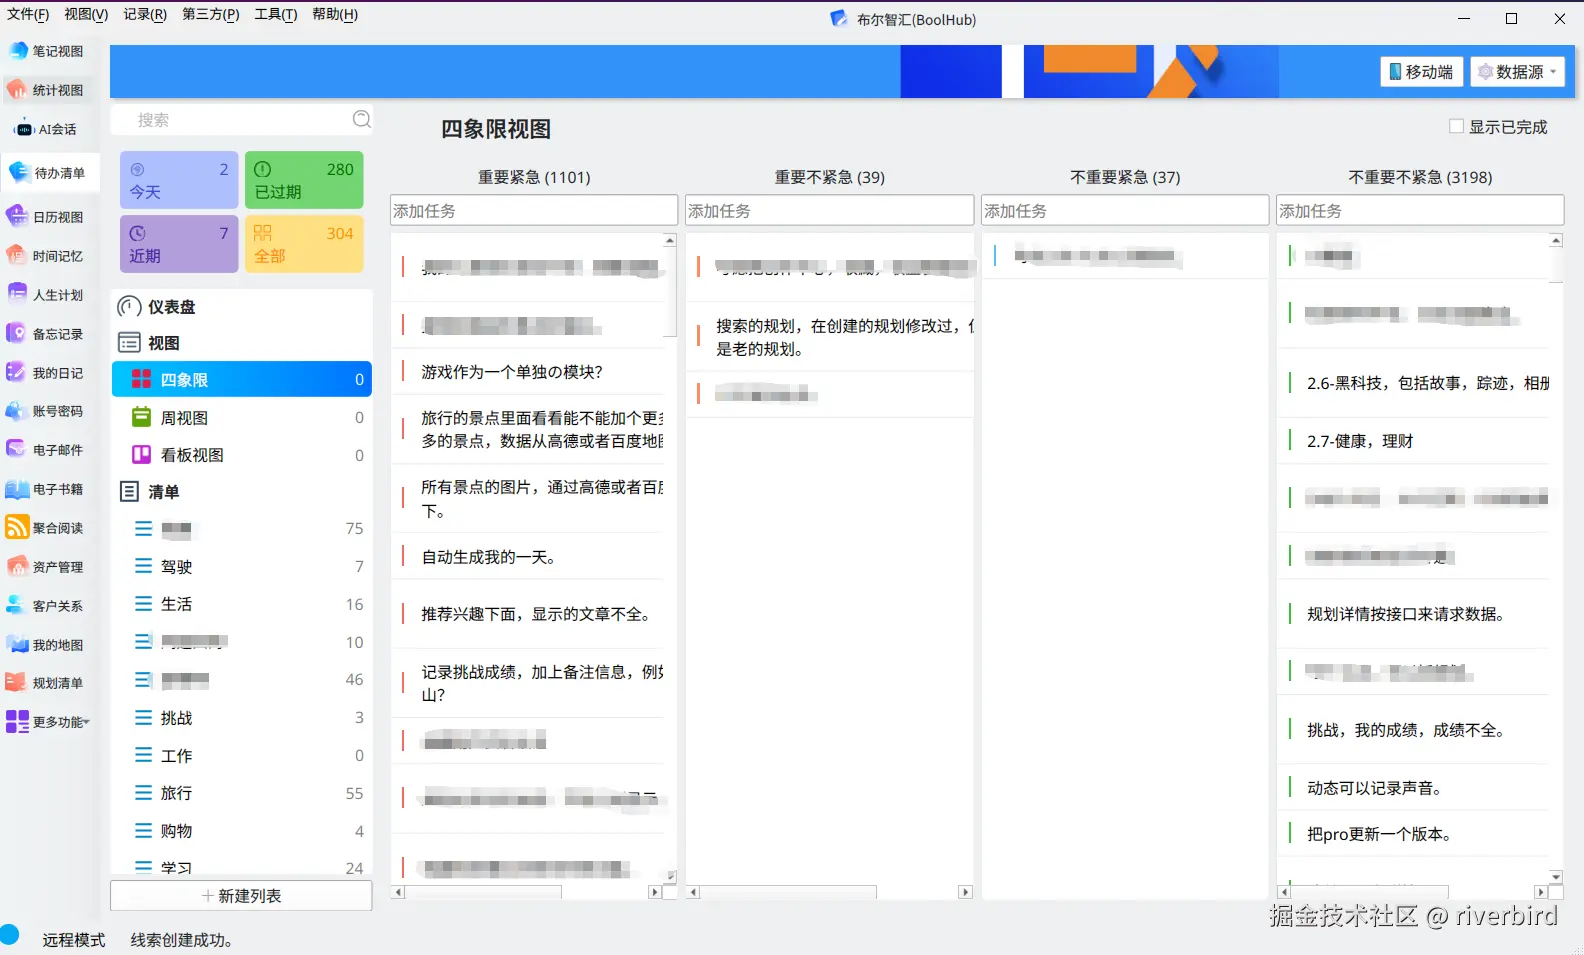Select the 已过期 filter card

click(x=304, y=180)
